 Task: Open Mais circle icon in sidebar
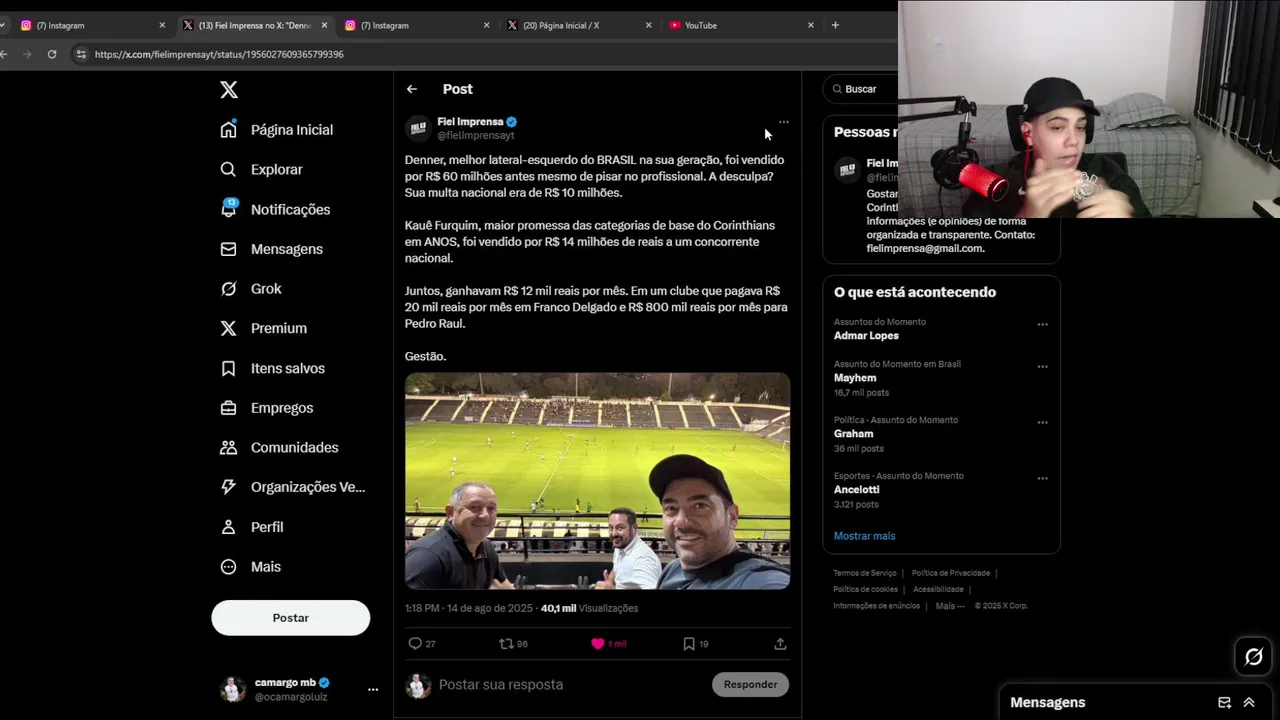[229, 567]
